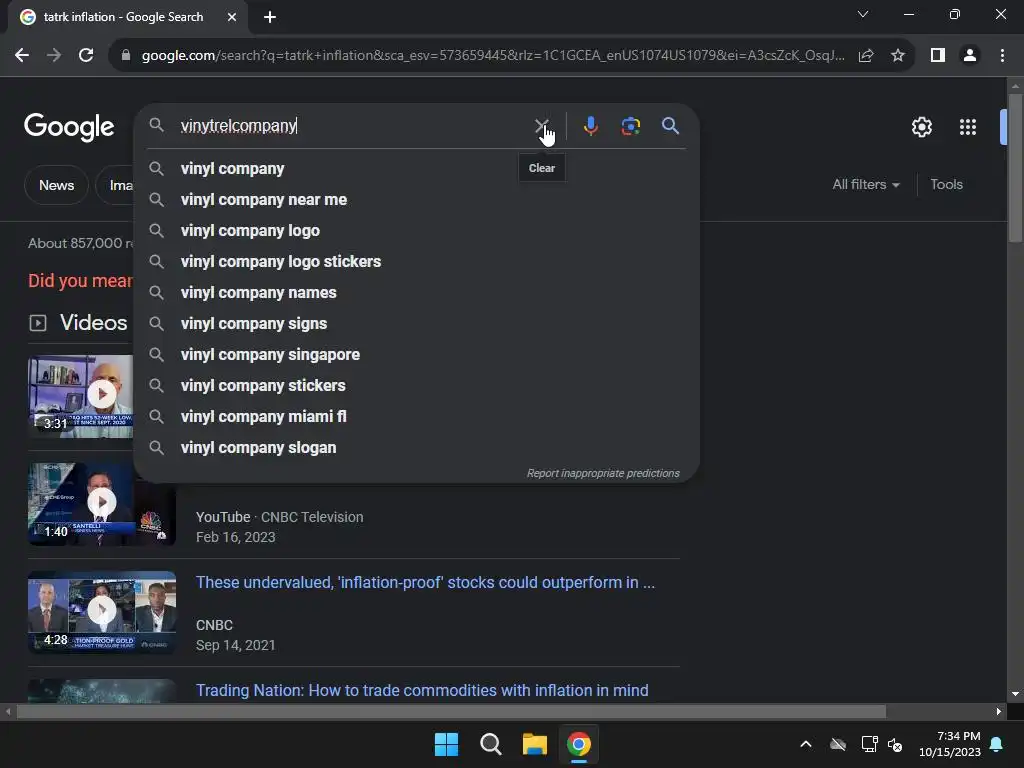Image resolution: width=1024 pixels, height=768 pixels.
Task: Toggle the Chrome side panel
Action: pyautogui.click(x=938, y=56)
